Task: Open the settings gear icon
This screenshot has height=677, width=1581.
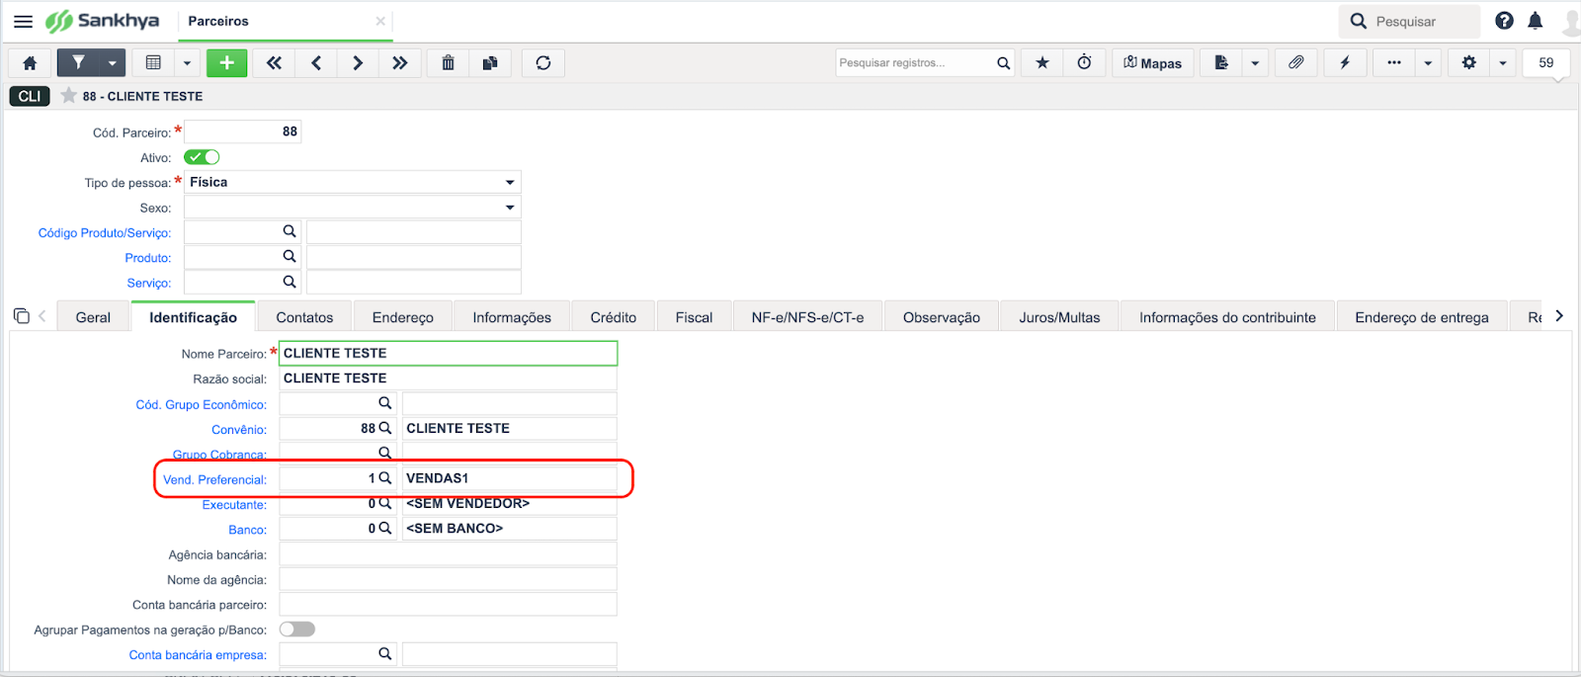Action: click(x=1469, y=63)
